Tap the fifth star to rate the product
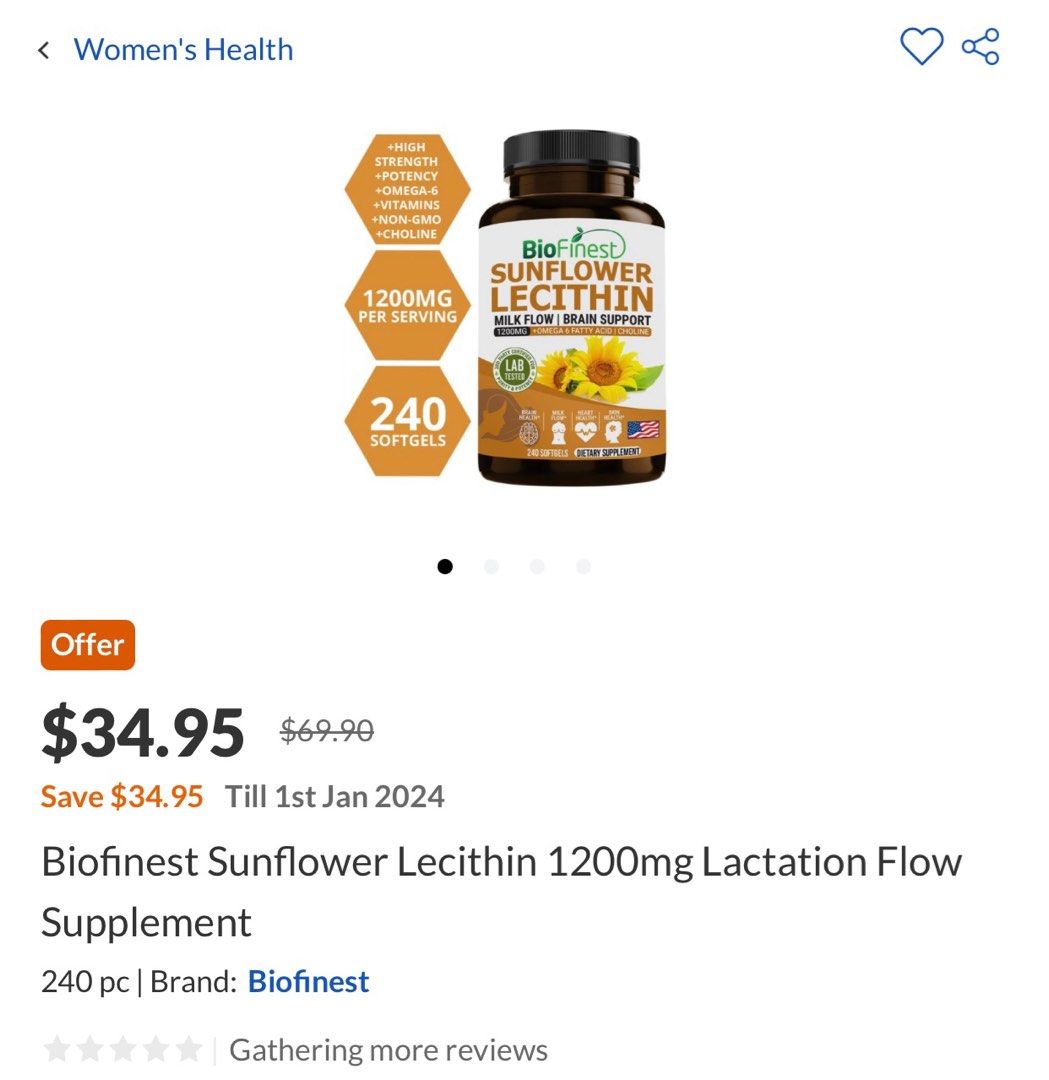This screenshot has width=1049, height=1080. [x=191, y=1049]
